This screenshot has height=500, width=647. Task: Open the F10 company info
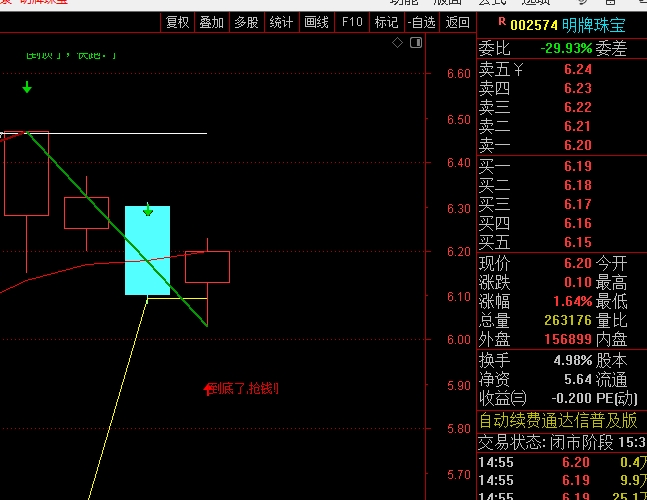pos(352,22)
